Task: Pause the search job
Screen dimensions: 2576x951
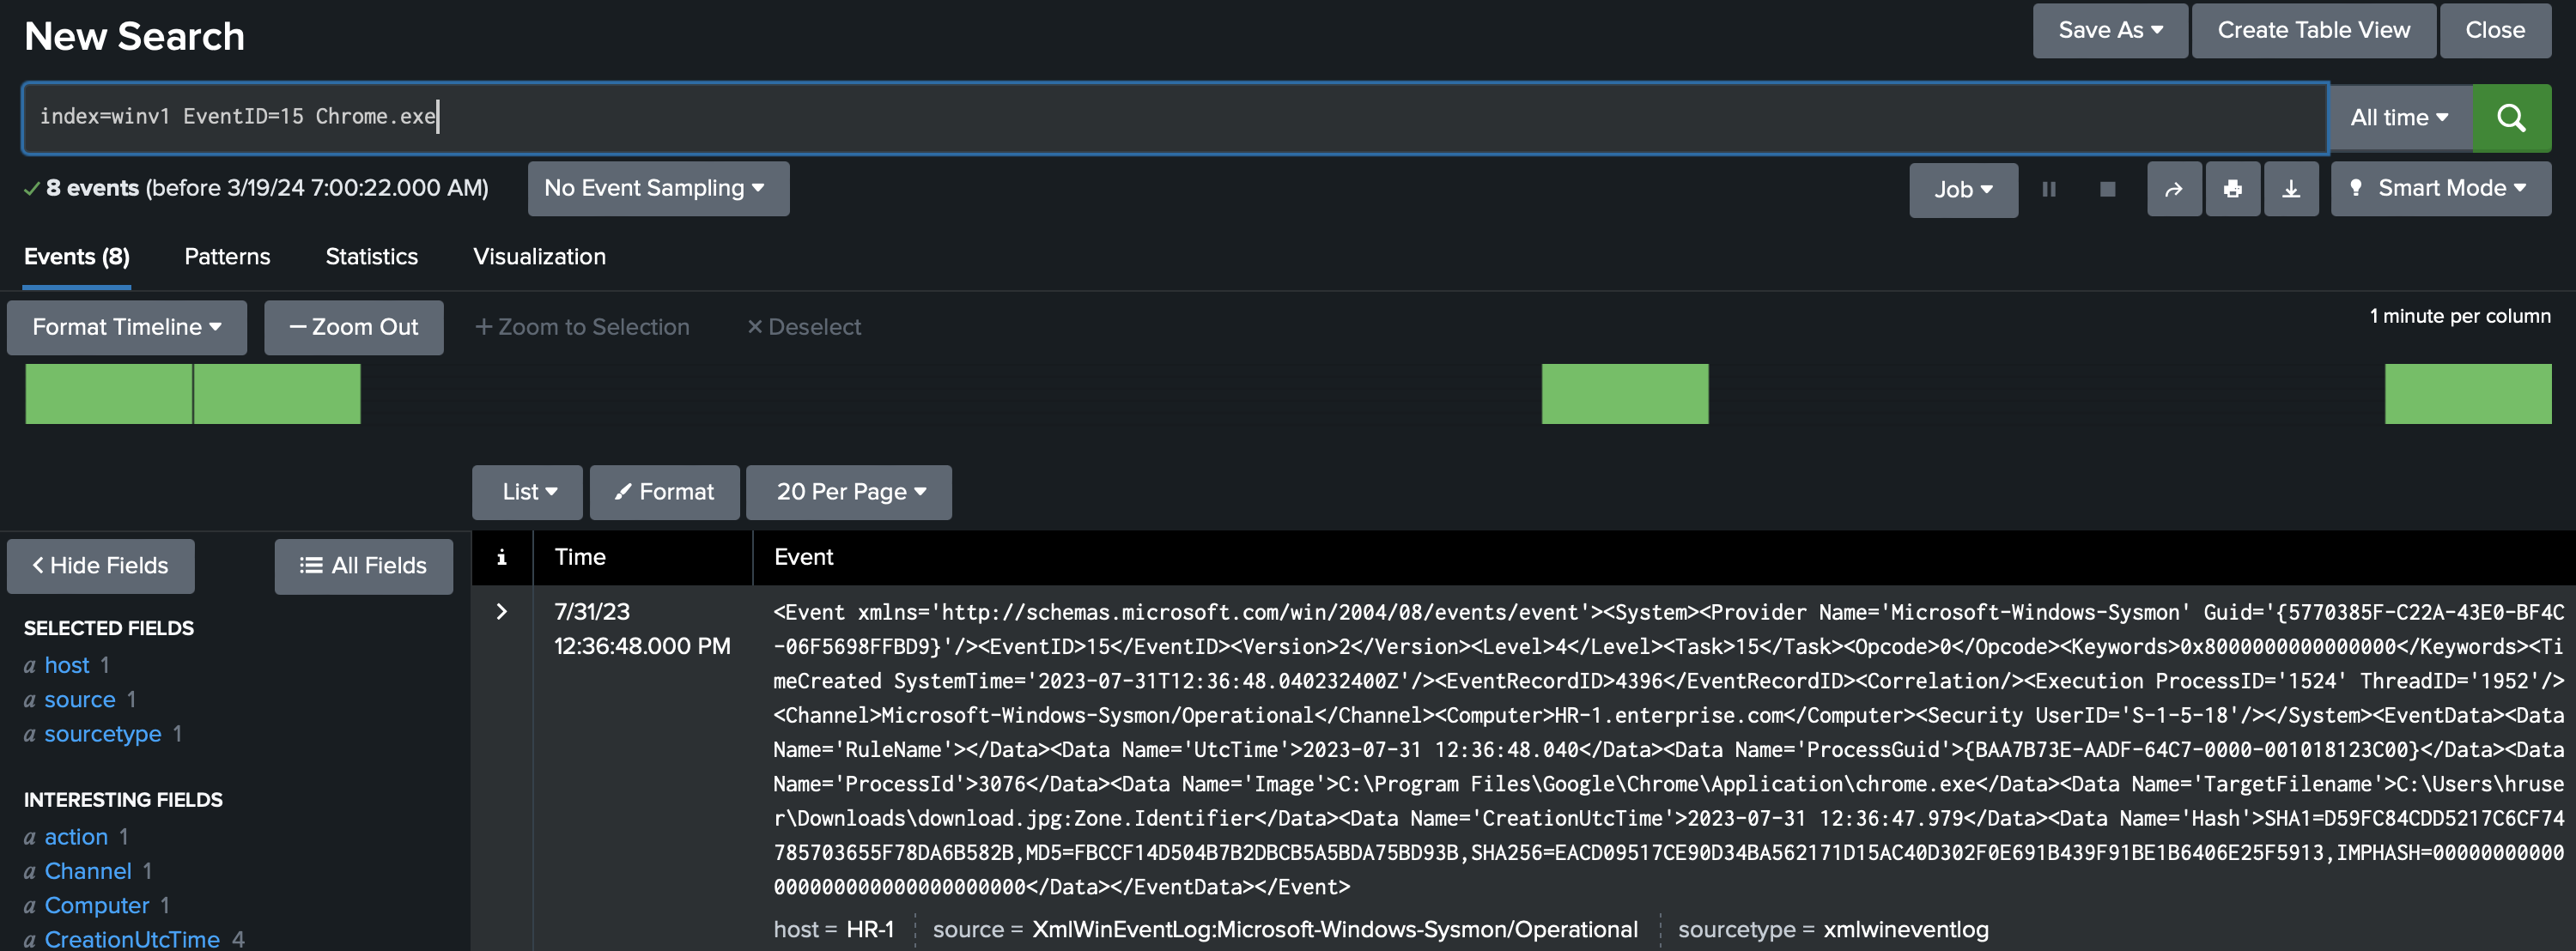Action: [x=2048, y=189]
